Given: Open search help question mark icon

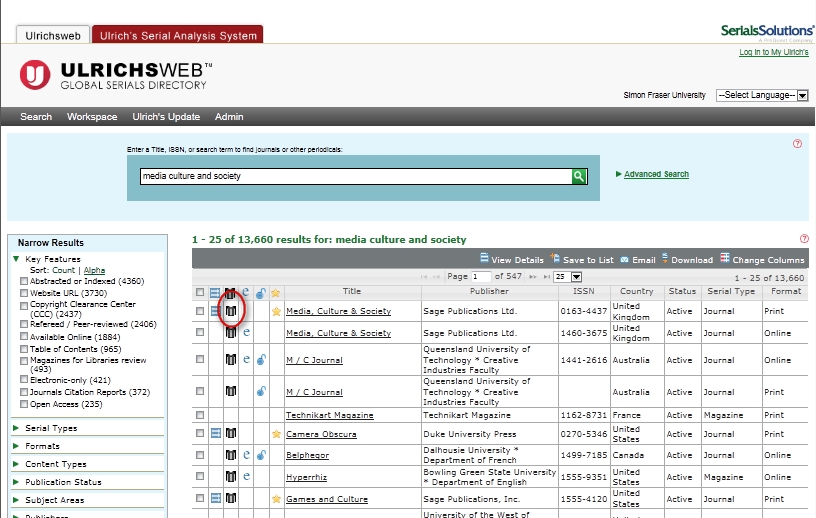Looking at the screenshot, I should point(797,144).
